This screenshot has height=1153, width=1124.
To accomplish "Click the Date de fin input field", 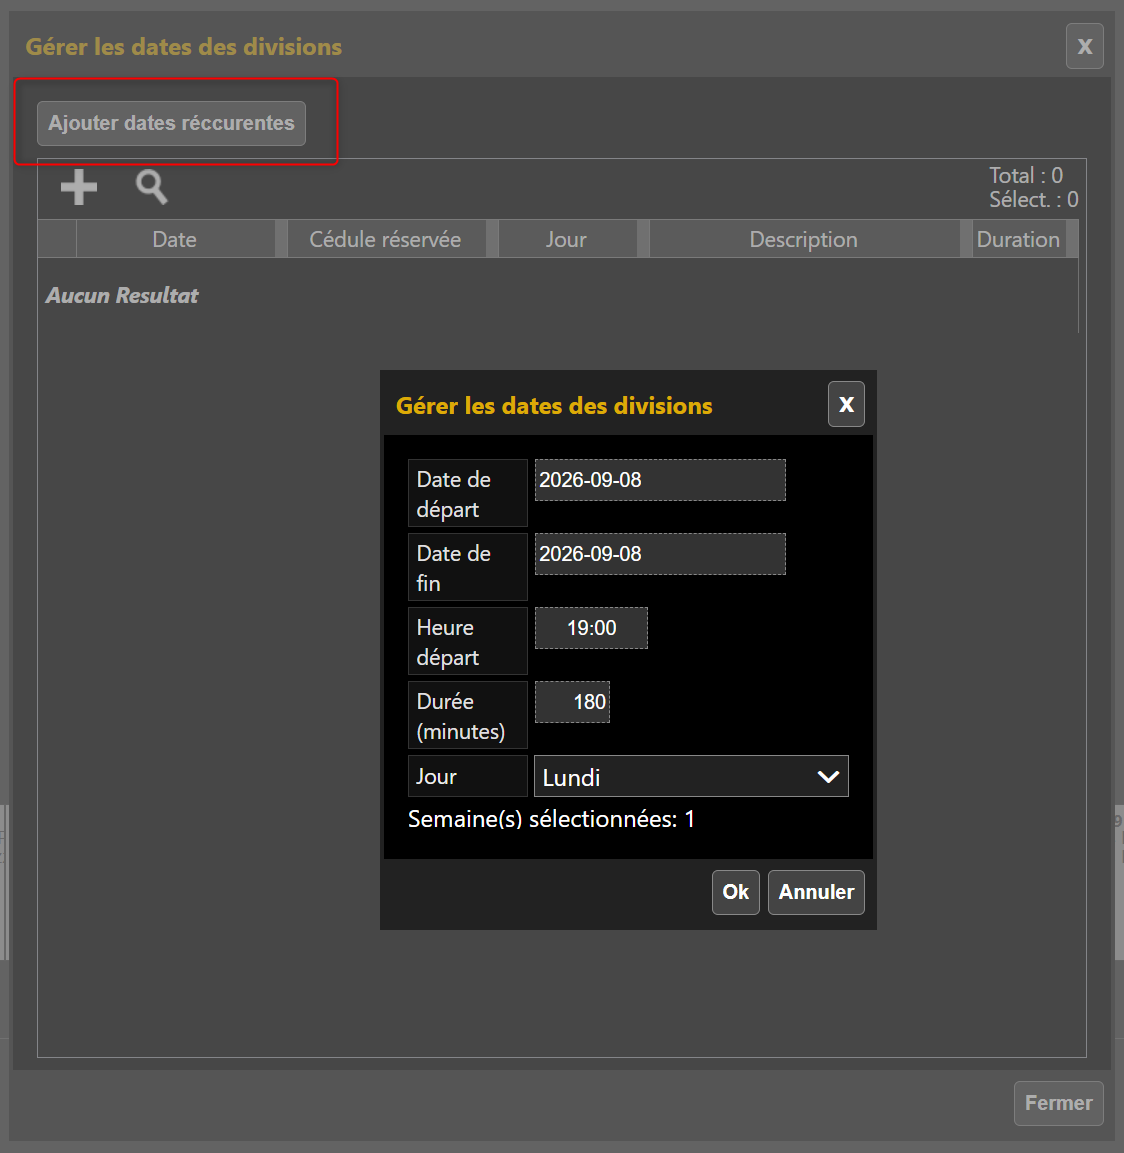I will [659, 554].
